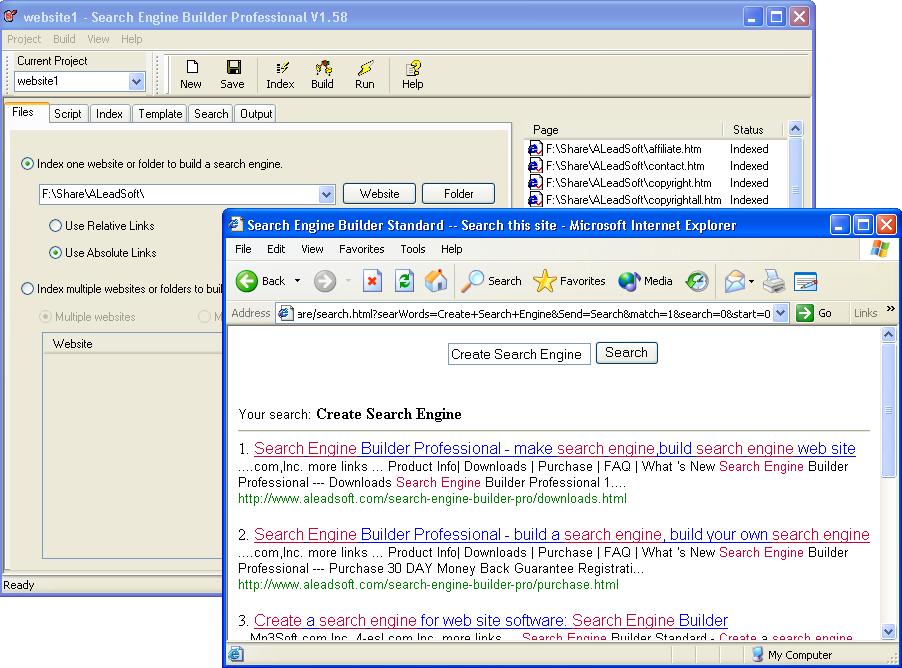Open the third result Create a search engine
This screenshot has width=902, height=668.
pyautogui.click(x=491, y=620)
